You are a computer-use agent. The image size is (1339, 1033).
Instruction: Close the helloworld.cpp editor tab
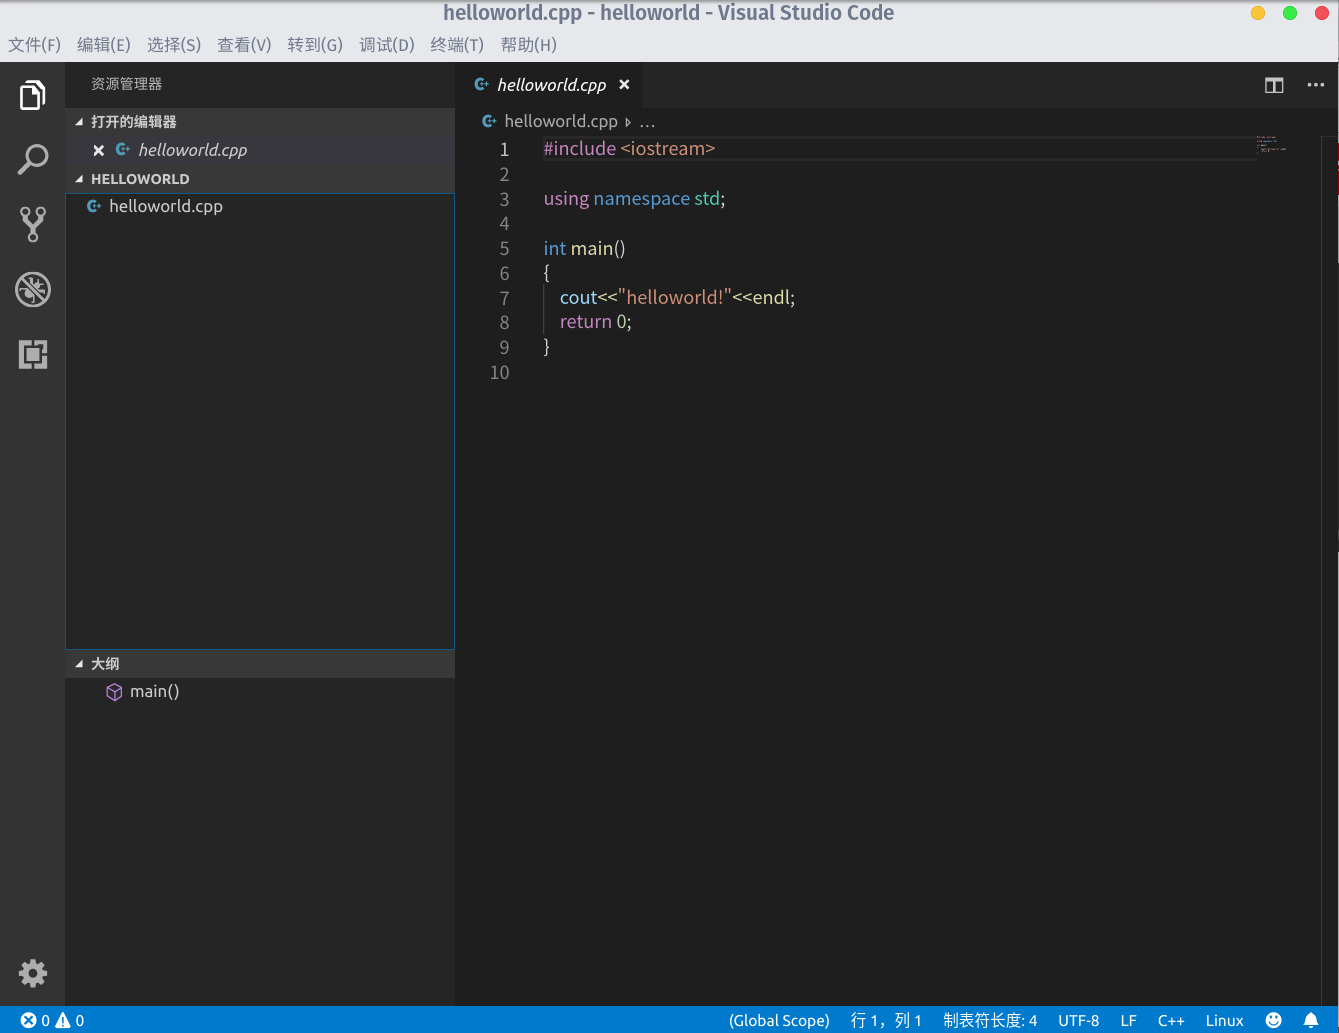(x=624, y=85)
